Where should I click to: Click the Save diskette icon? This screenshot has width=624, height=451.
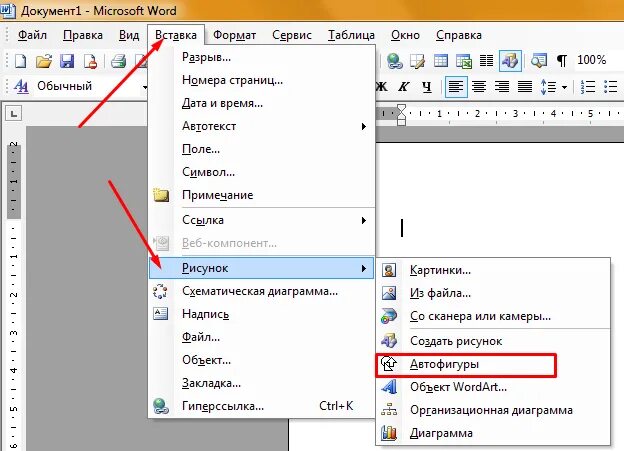(x=67, y=61)
